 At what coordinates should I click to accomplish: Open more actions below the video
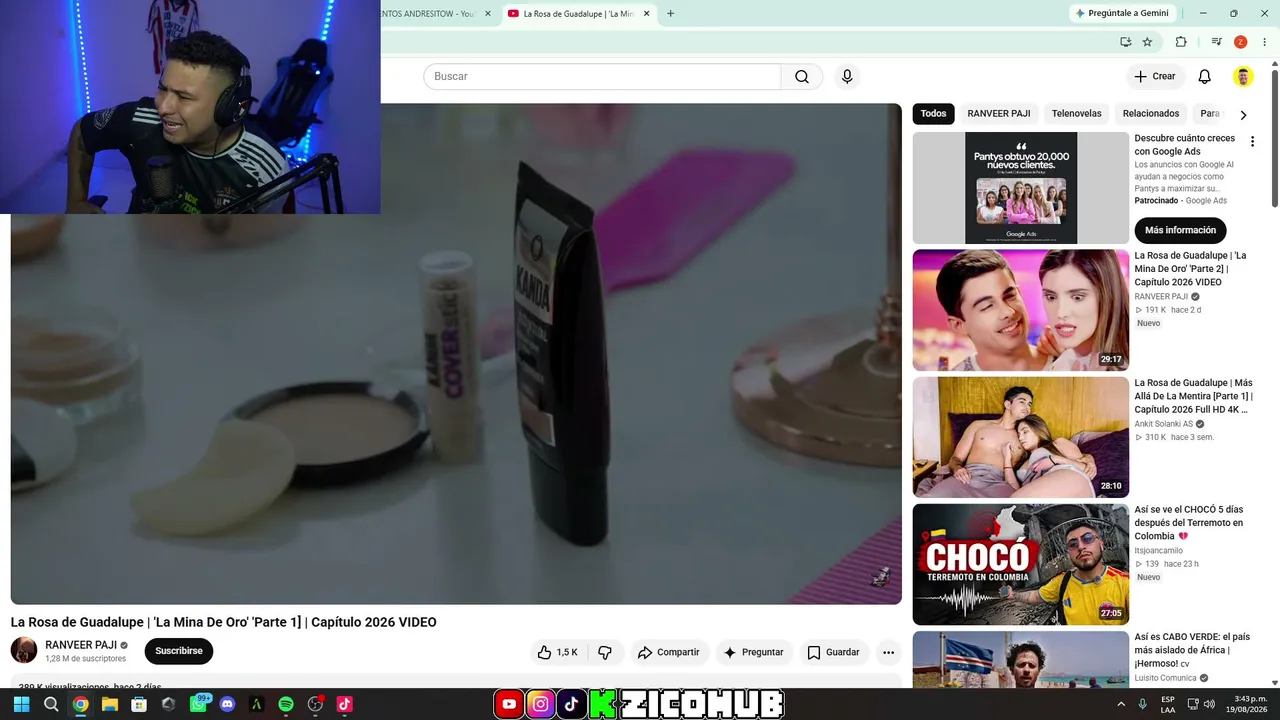(x=888, y=652)
